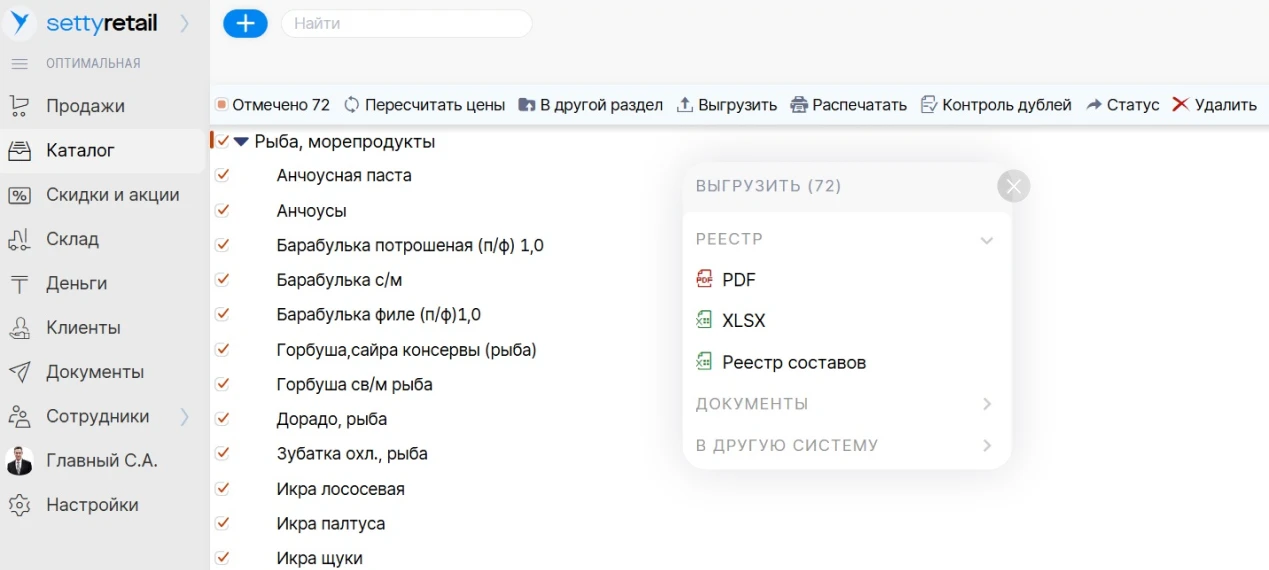Expand the Сотрудники submenu chevron

[x=185, y=417]
